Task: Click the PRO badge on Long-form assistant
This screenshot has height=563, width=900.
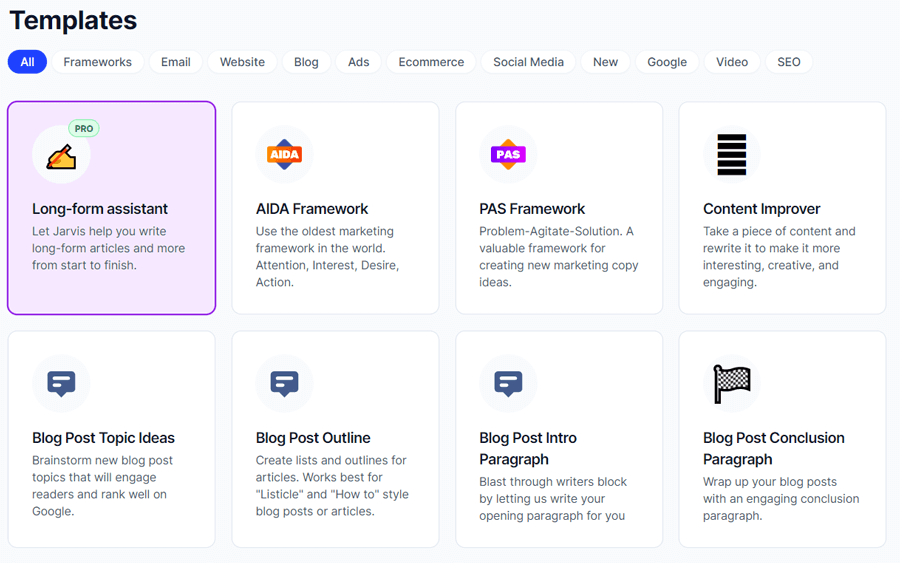Action: coord(84,129)
